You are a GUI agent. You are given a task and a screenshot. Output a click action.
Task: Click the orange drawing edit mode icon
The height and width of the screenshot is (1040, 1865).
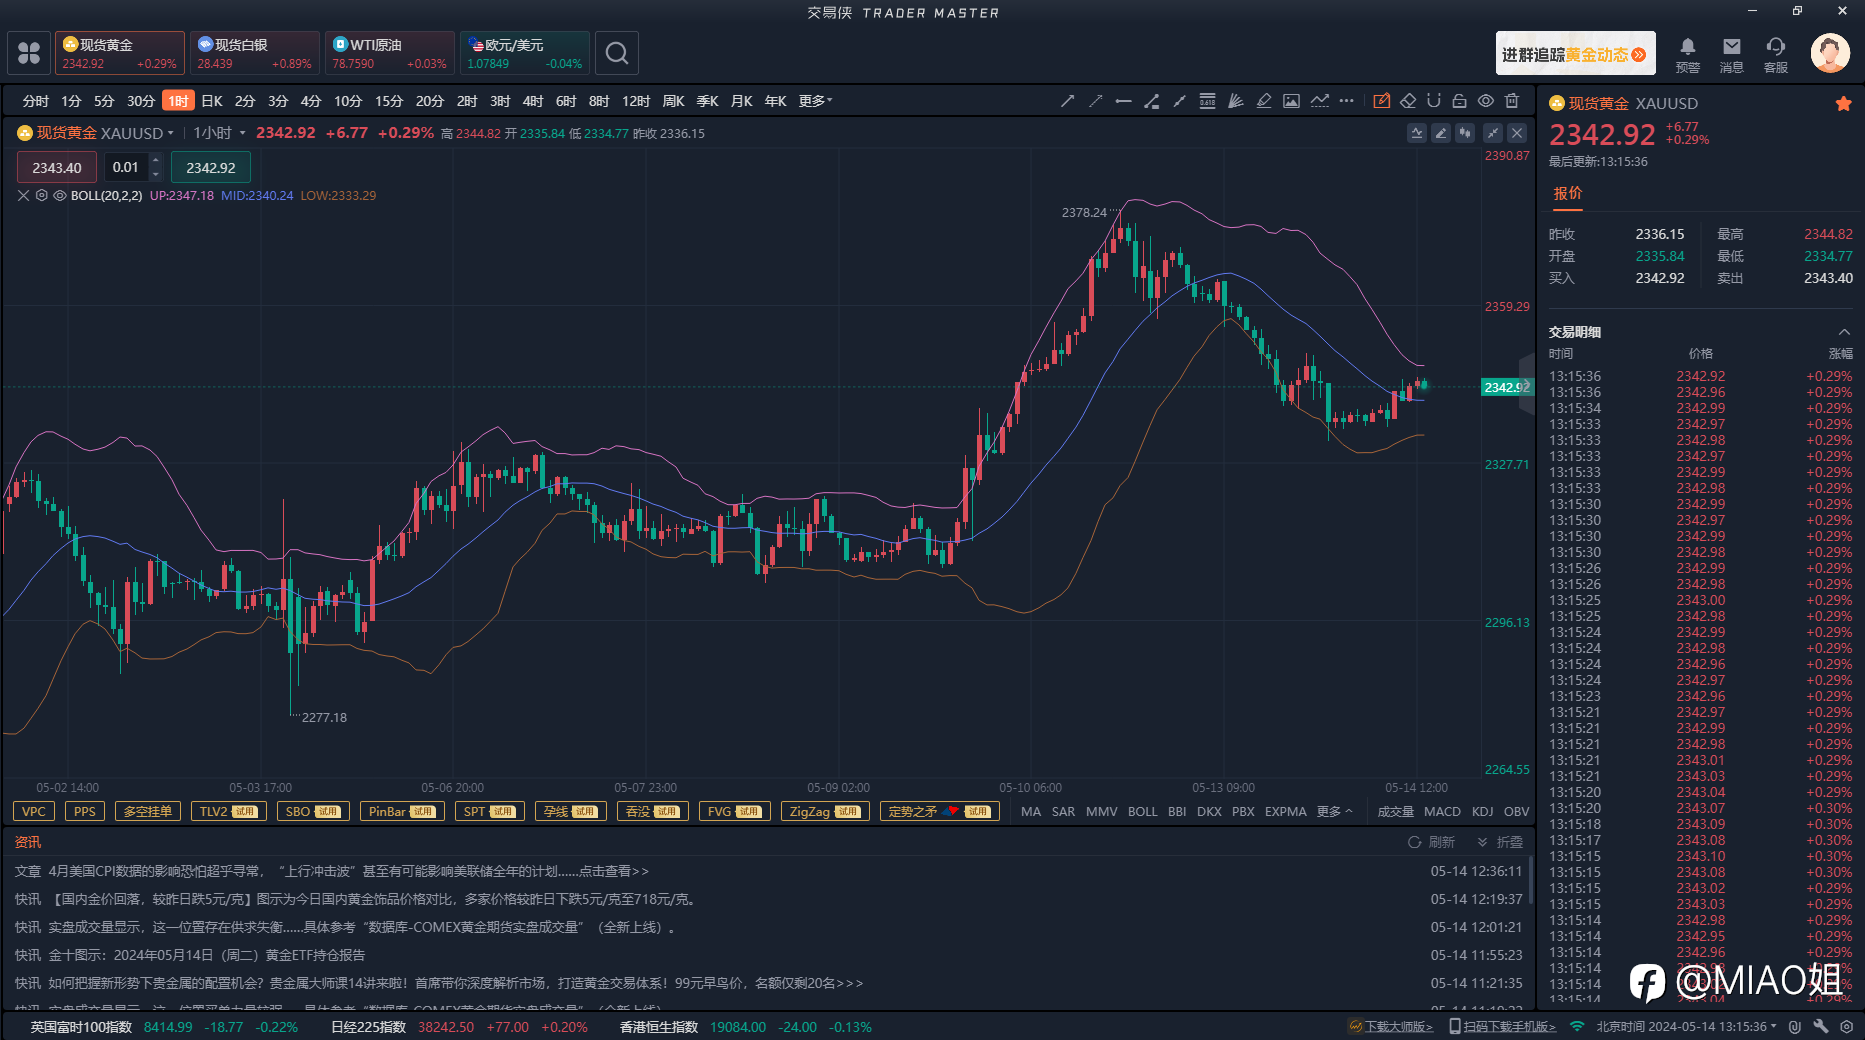1381,101
